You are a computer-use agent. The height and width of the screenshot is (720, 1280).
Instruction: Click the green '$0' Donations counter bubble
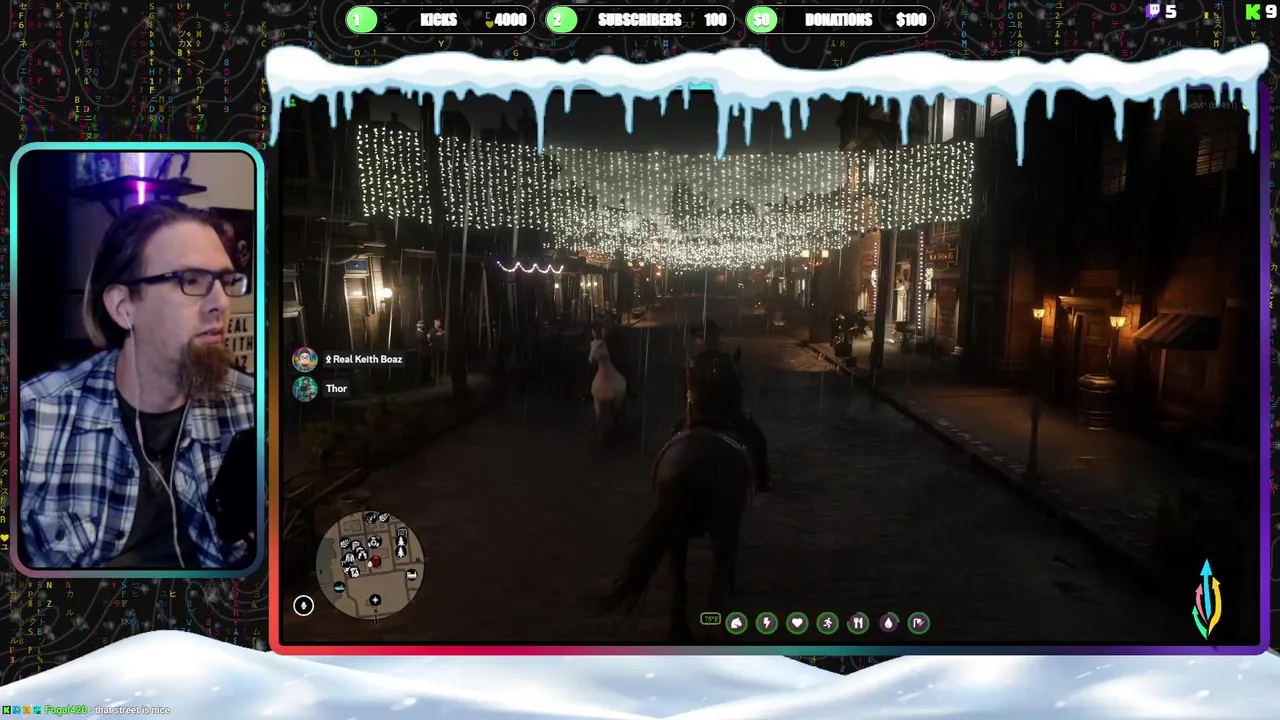coord(762,20)
